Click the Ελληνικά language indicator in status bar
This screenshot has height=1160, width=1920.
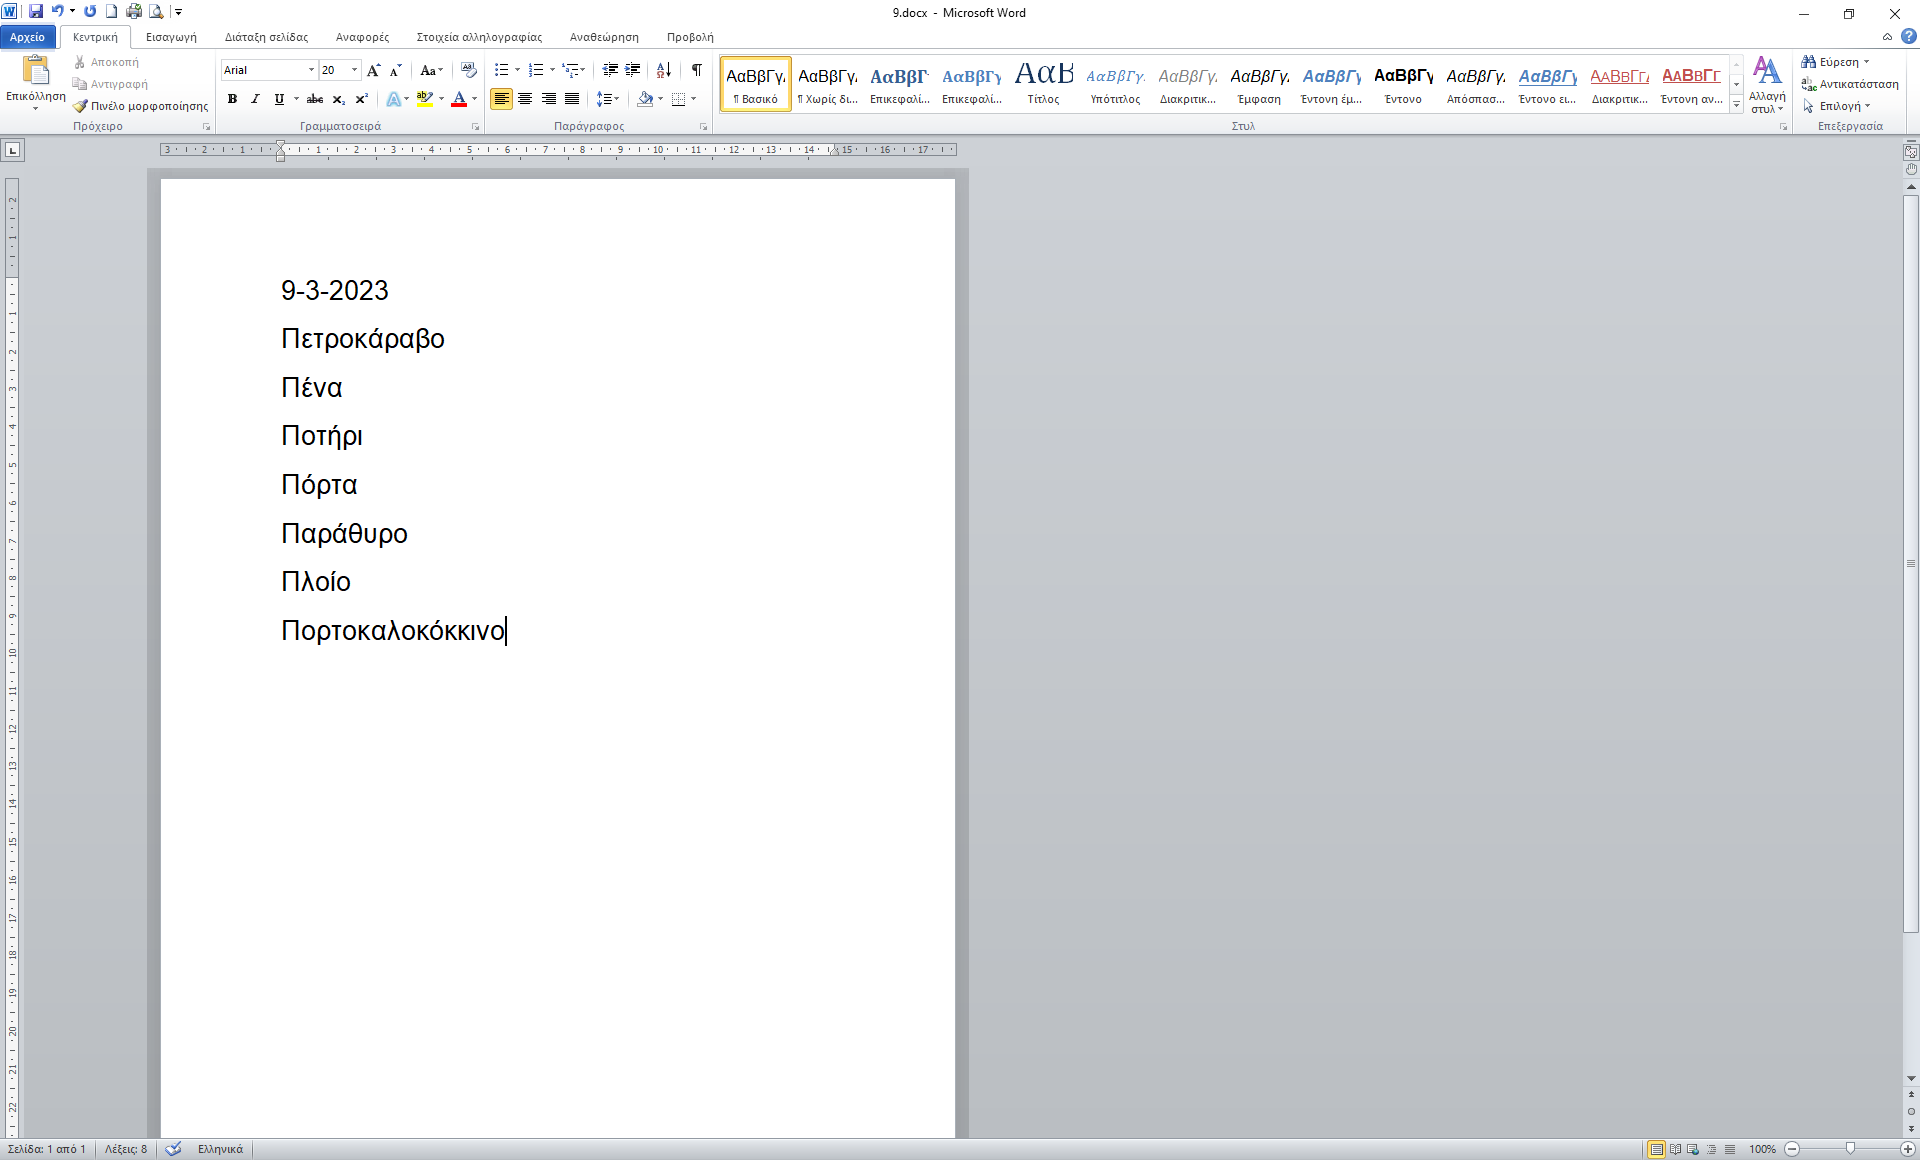pos(220,1149)
